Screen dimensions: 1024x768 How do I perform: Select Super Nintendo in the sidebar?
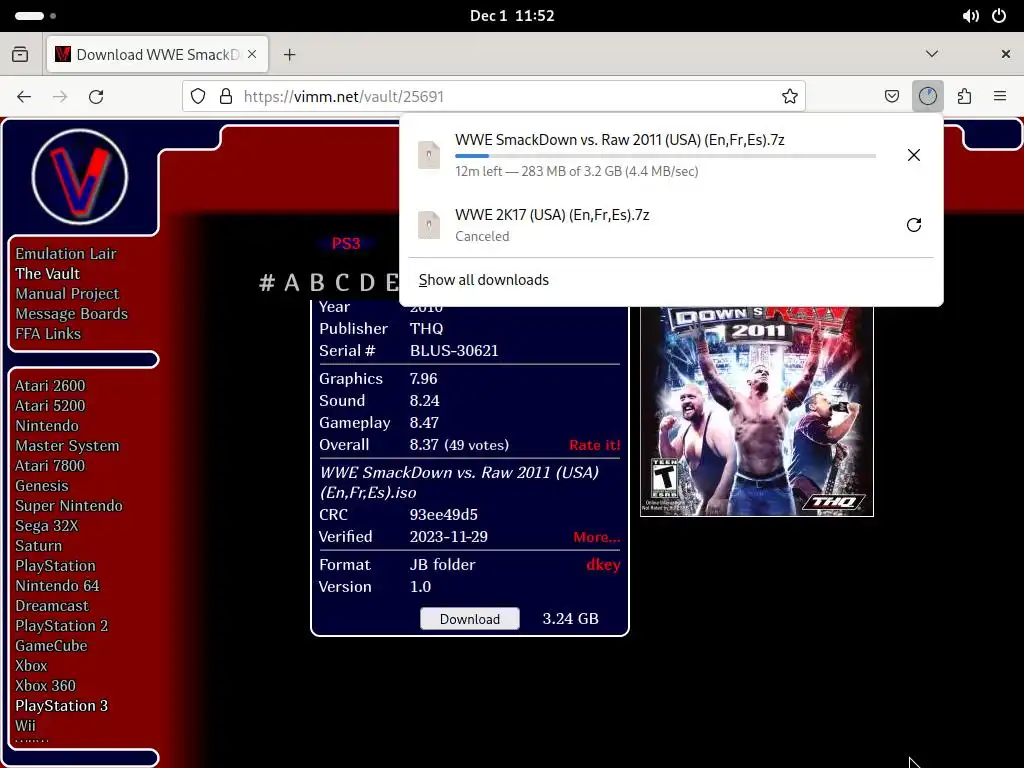tap(69, 505)
